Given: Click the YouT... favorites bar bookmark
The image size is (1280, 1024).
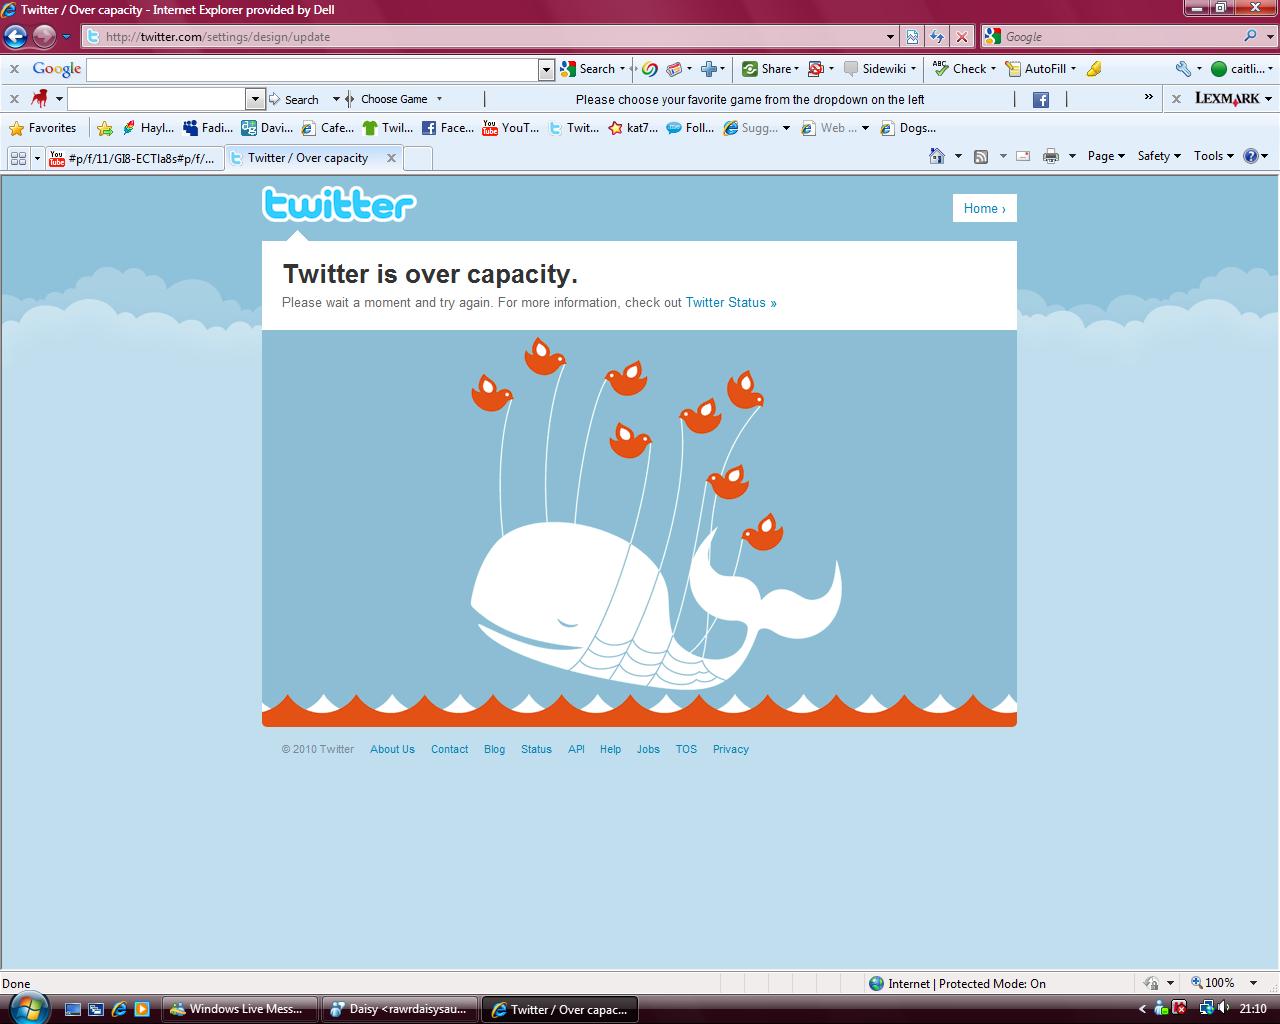Looking at the screenshot, I should pyautogui.click(x=511, y=128).
